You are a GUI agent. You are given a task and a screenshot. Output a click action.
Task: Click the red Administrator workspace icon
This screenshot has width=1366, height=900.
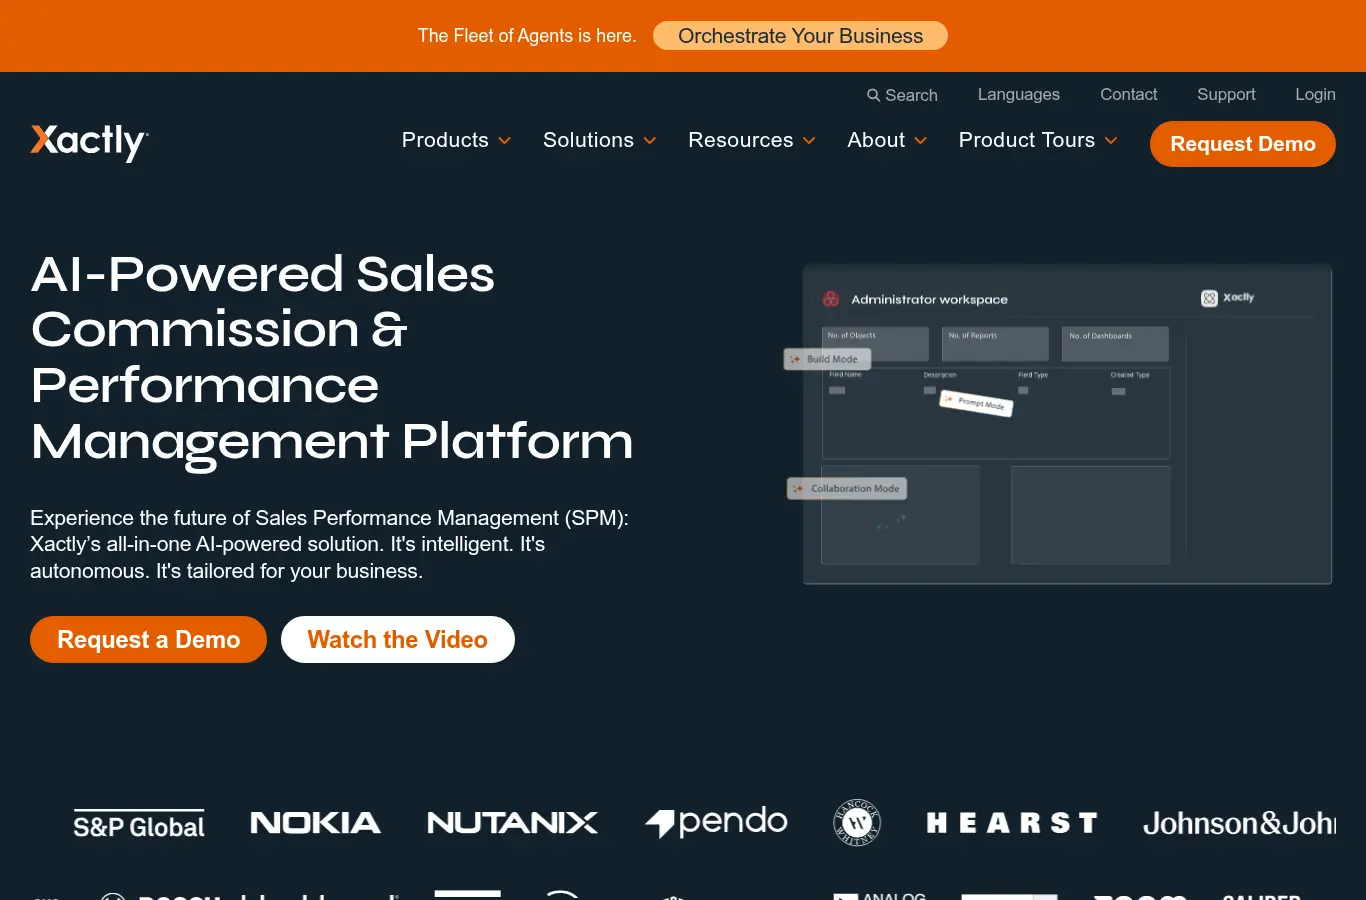pyautogui.click(x=830, y=299)
